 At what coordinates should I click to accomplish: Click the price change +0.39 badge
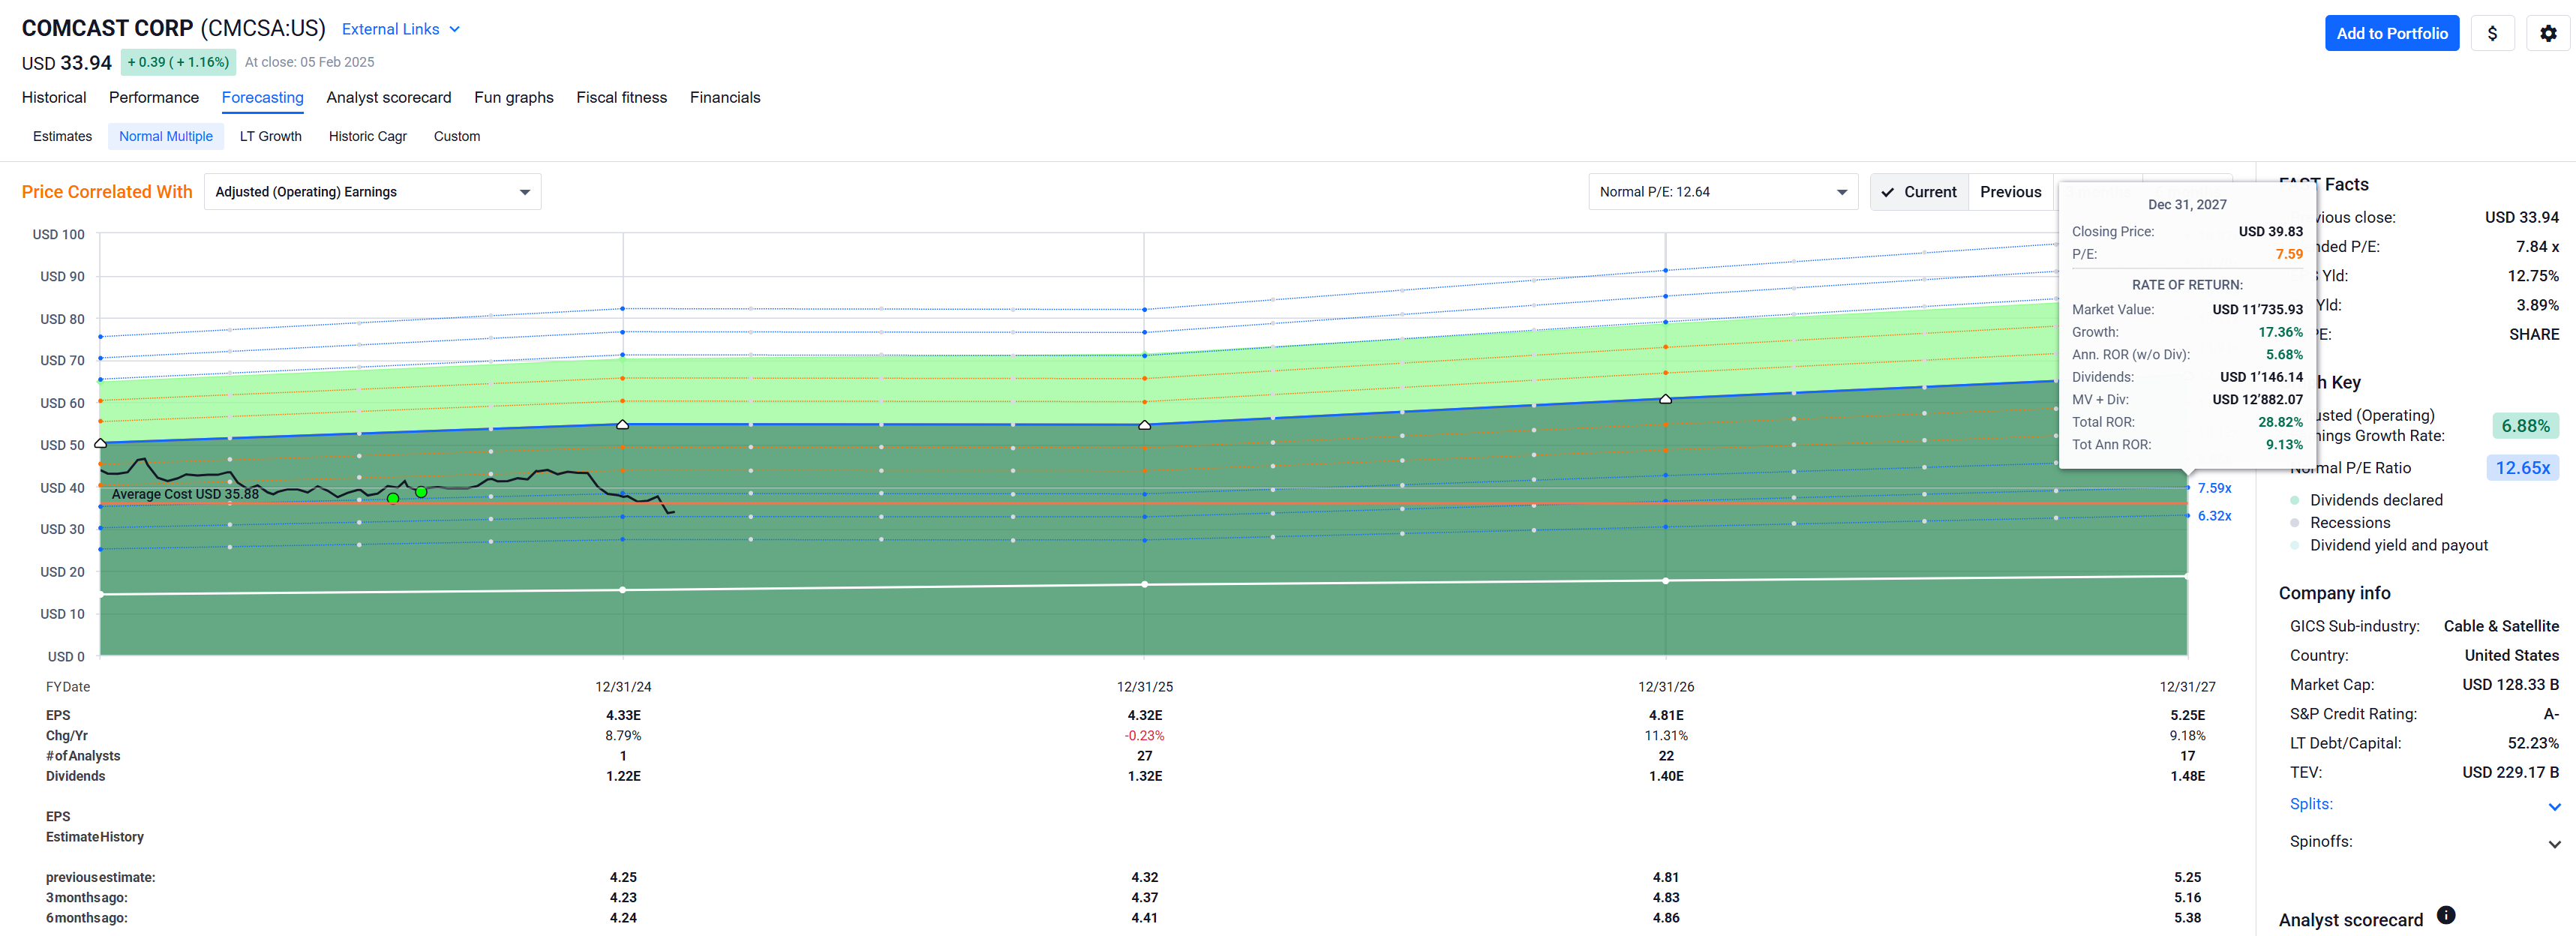[x=178, y=62]
